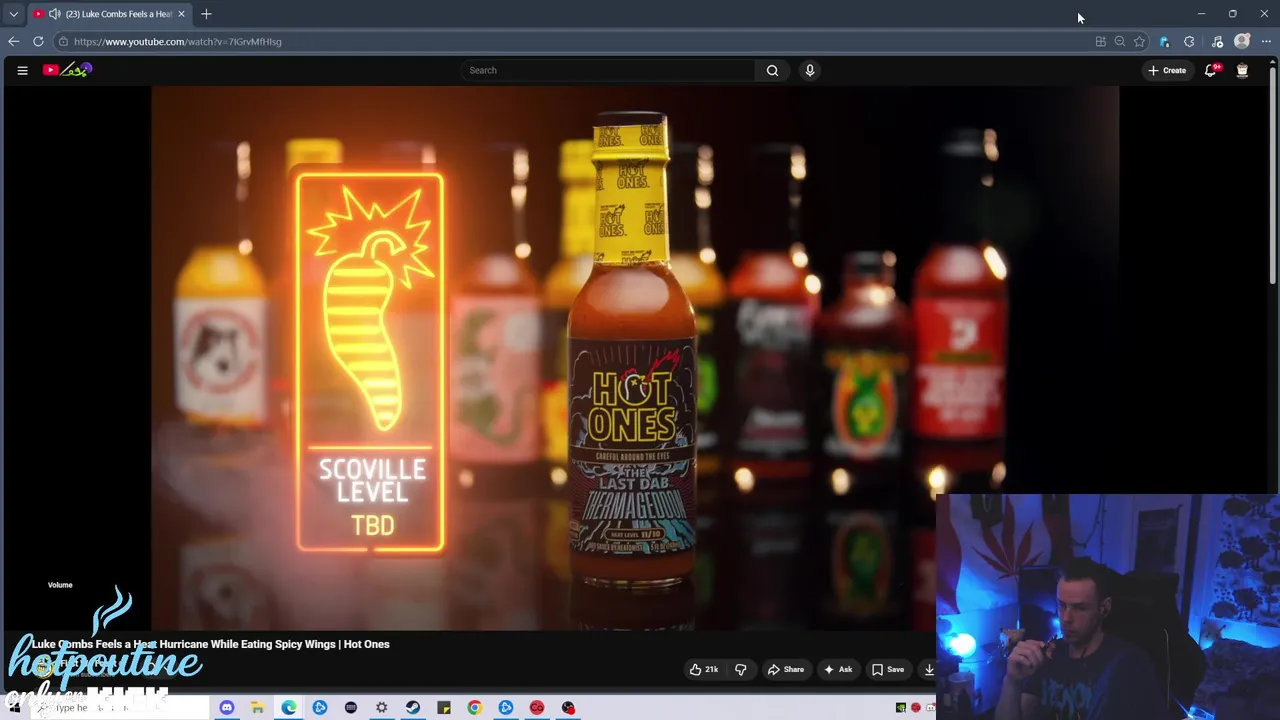Open the browser extensions puzzle icon
The height and width of the screenshot is (720, 1280).
(x=1189, y=42)
